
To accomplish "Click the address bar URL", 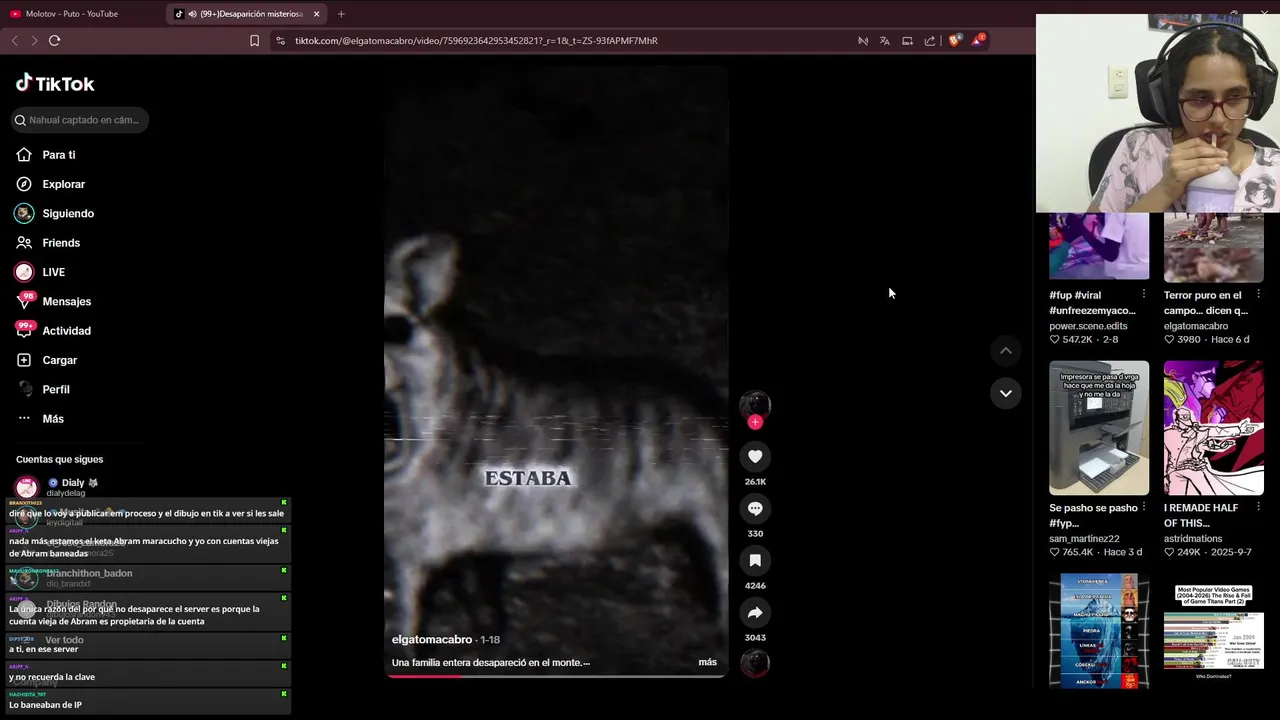I will 476,41.
